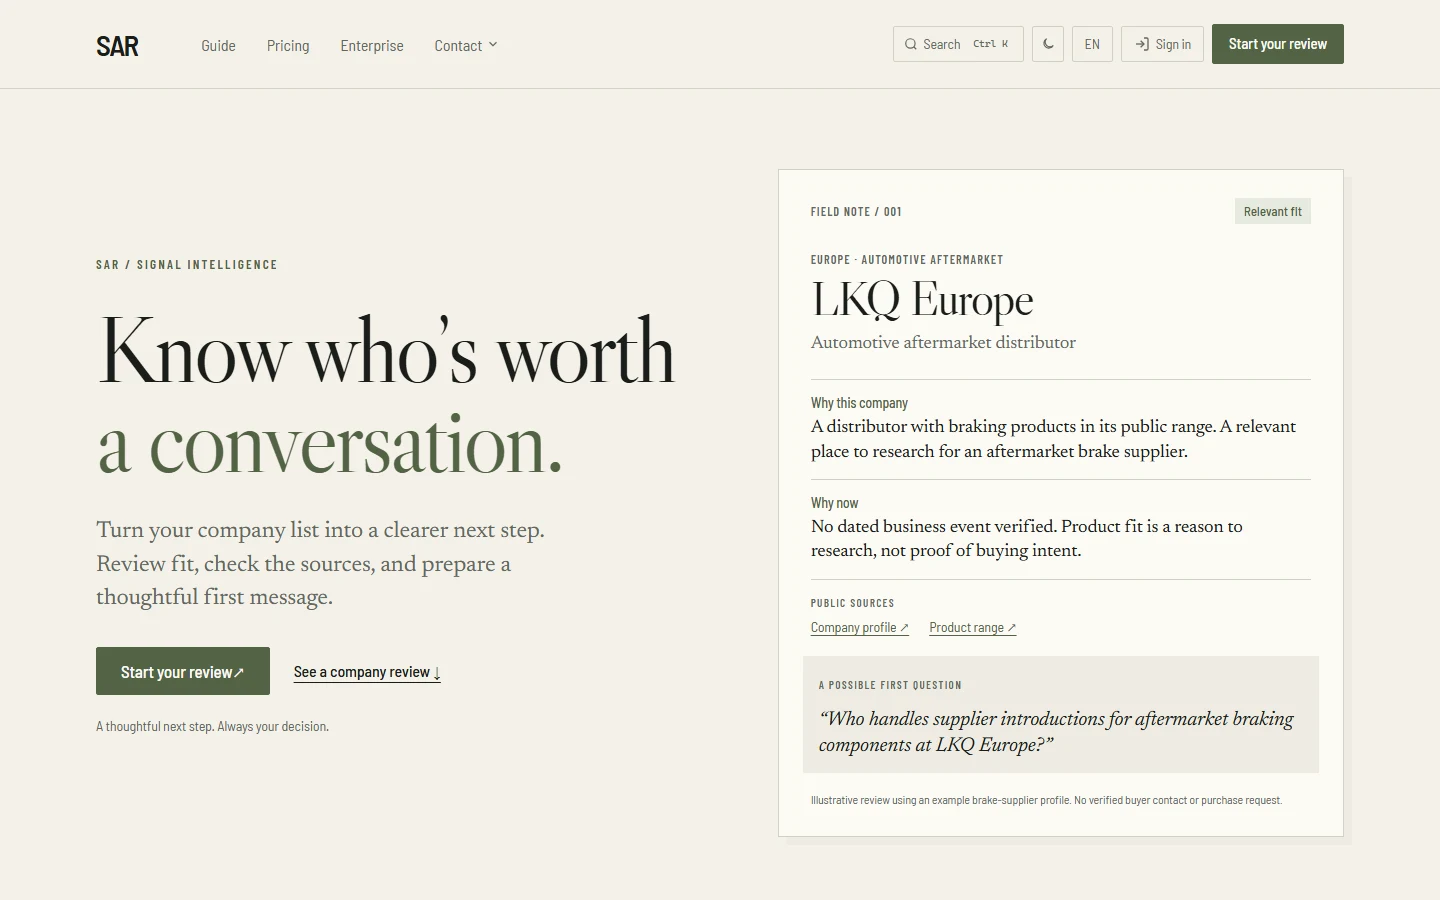Open the Guide page
The image size is (1440, 900).
point(218,46)
